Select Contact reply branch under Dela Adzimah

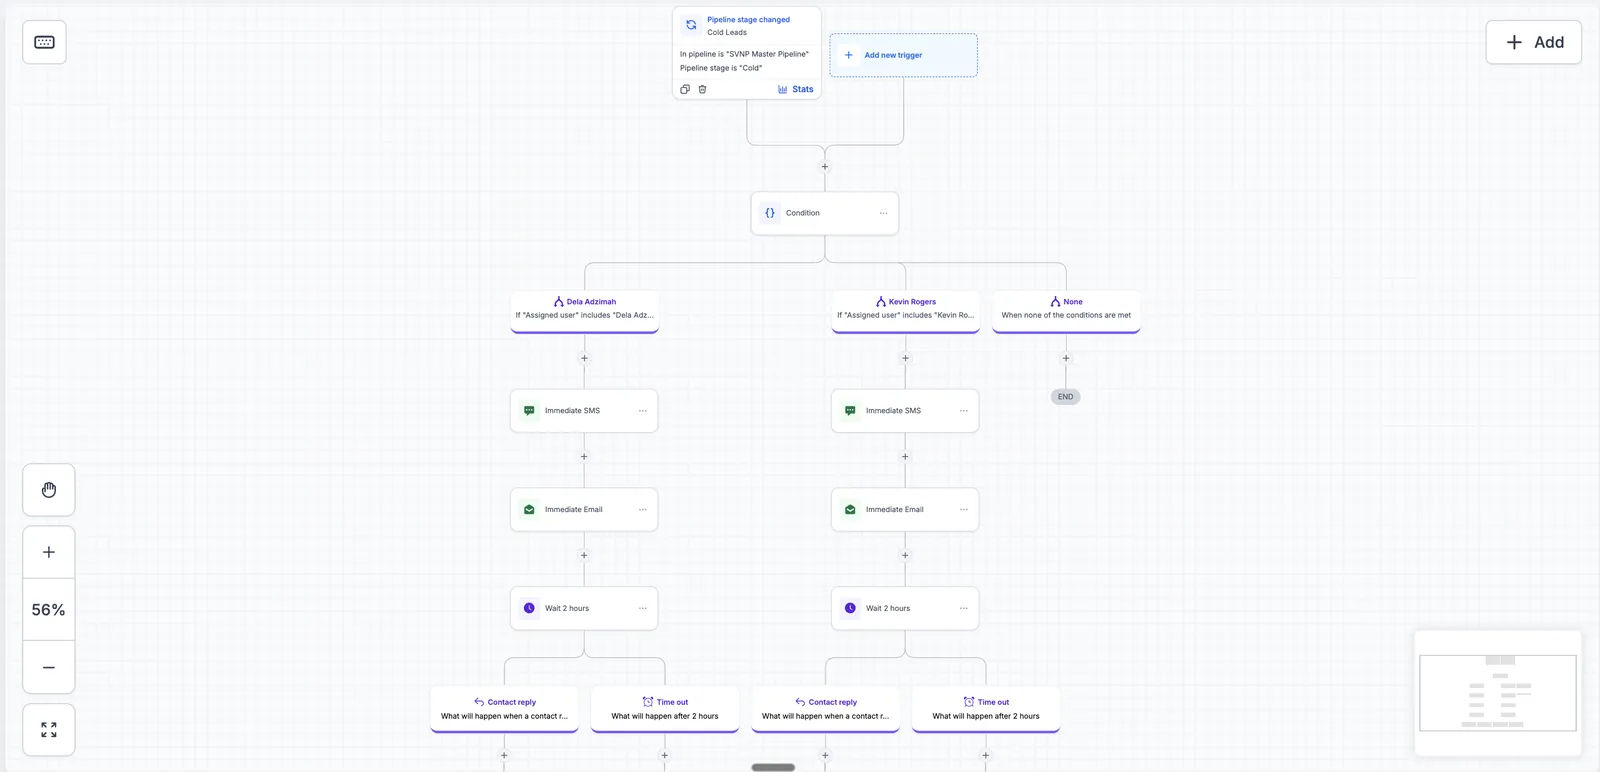coord(504,710)
